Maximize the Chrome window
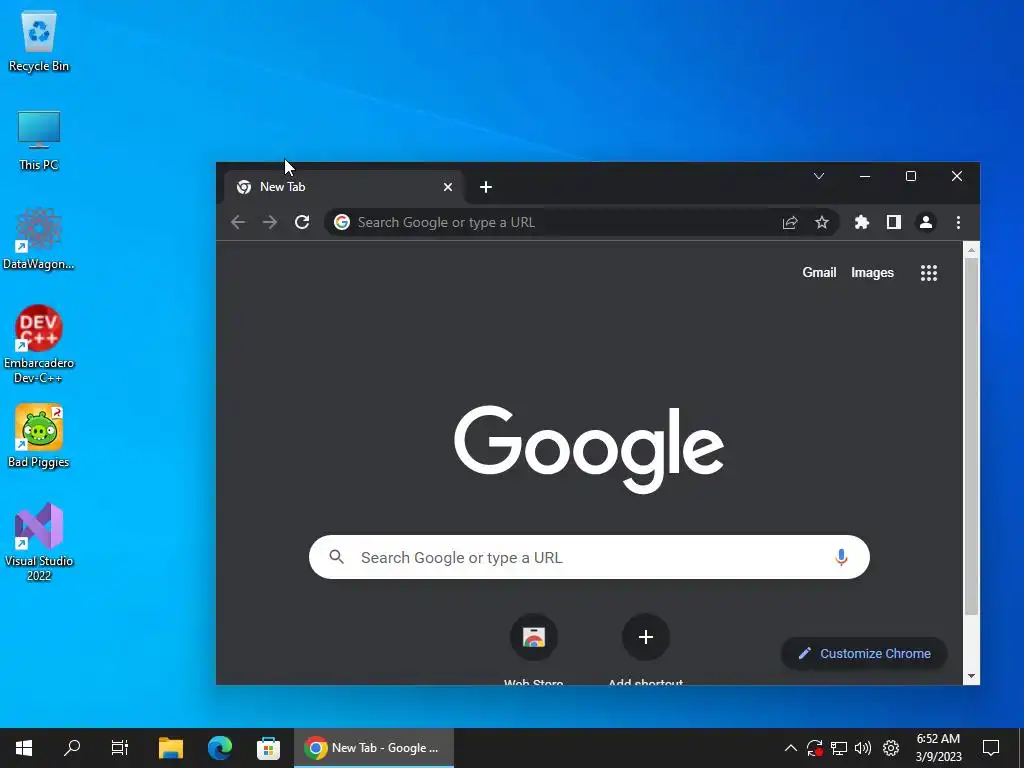 911,176
